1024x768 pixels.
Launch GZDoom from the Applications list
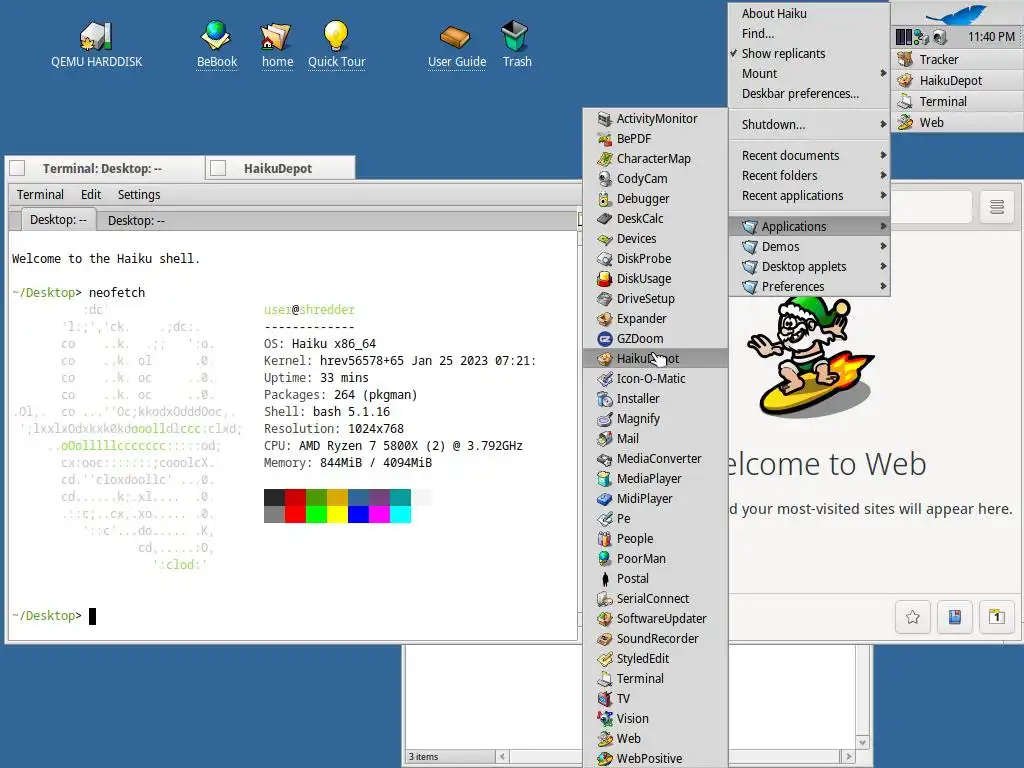pos(655,338)
